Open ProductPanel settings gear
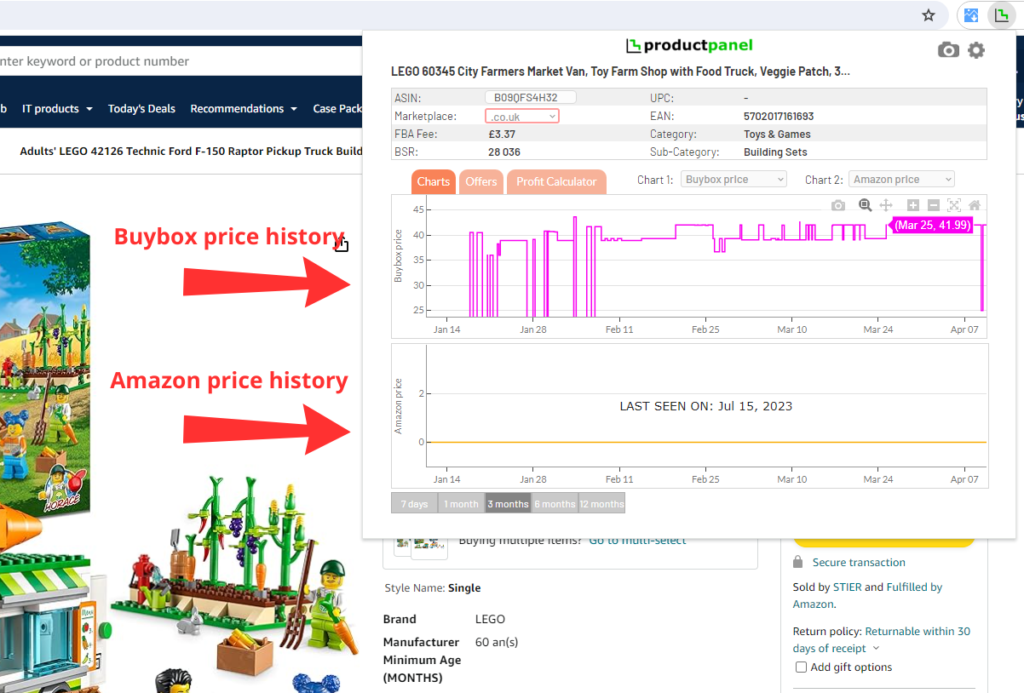This screenshot has width=1024, height=693. coord(976,50)
